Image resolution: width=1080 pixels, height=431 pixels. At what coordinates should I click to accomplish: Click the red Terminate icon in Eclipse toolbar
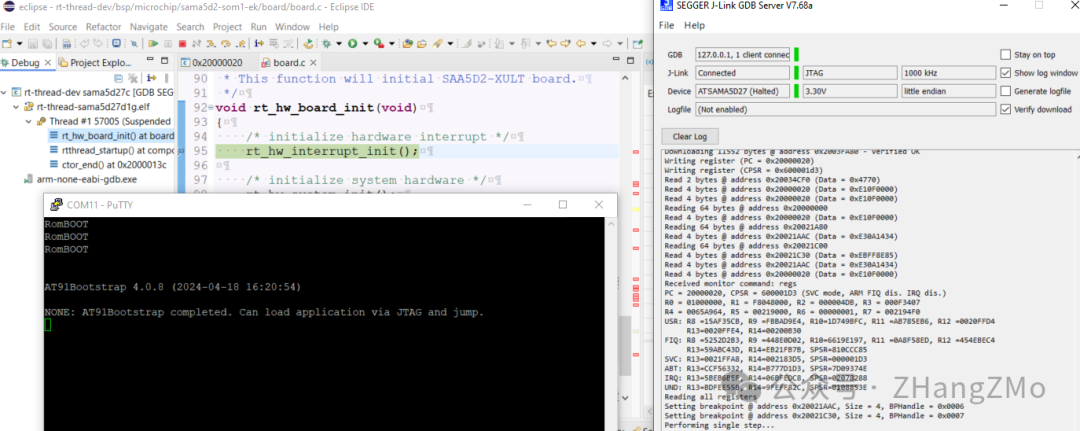[x=183, y=43]
